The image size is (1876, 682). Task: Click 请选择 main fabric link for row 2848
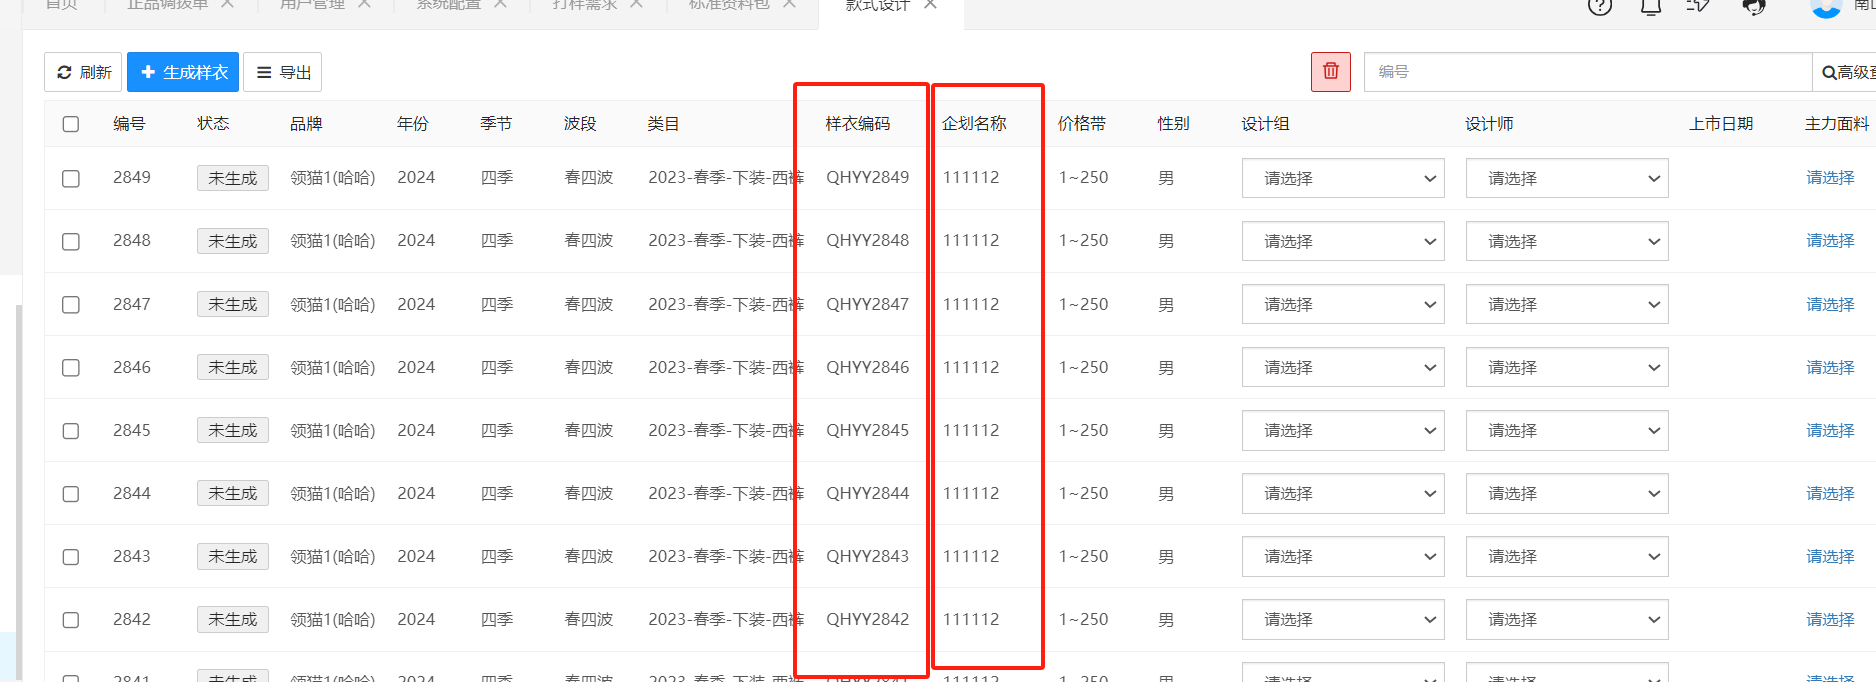[x=1829, y=241]
